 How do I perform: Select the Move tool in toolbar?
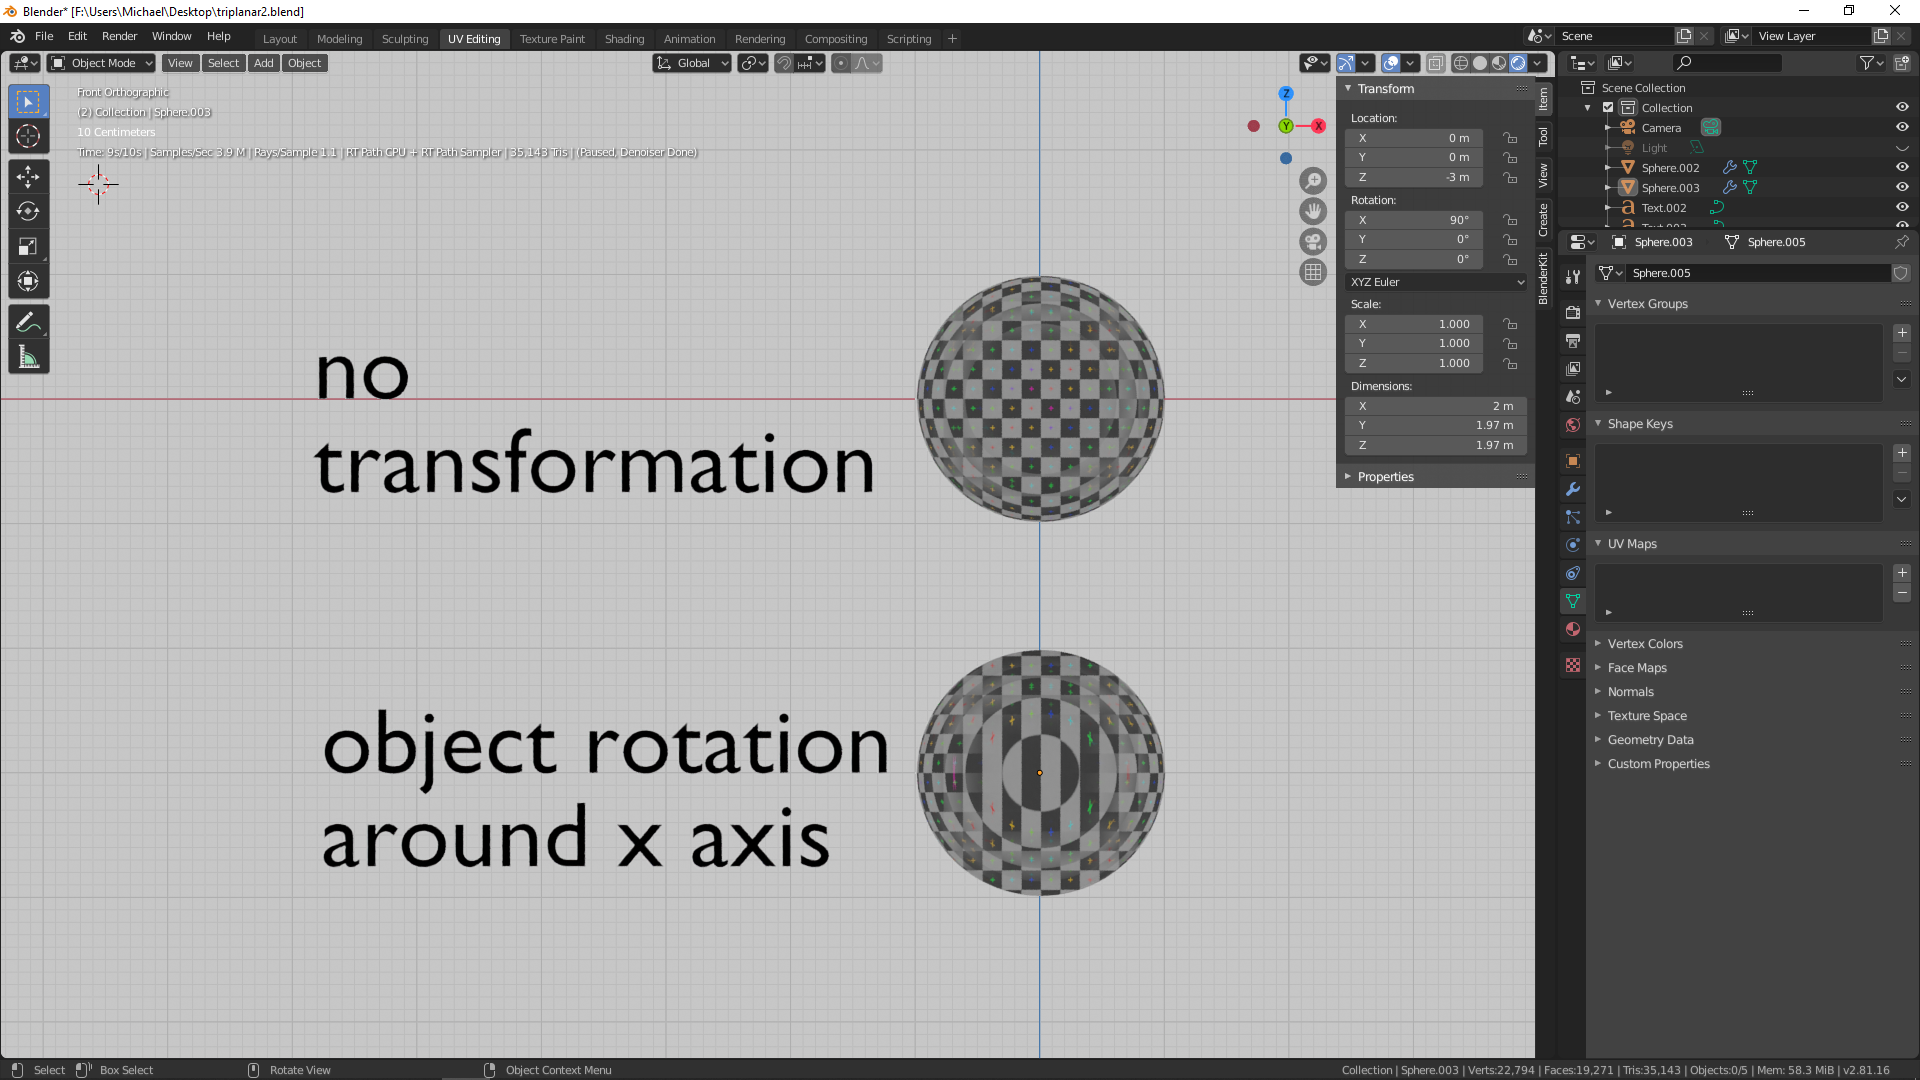[28, 177]
